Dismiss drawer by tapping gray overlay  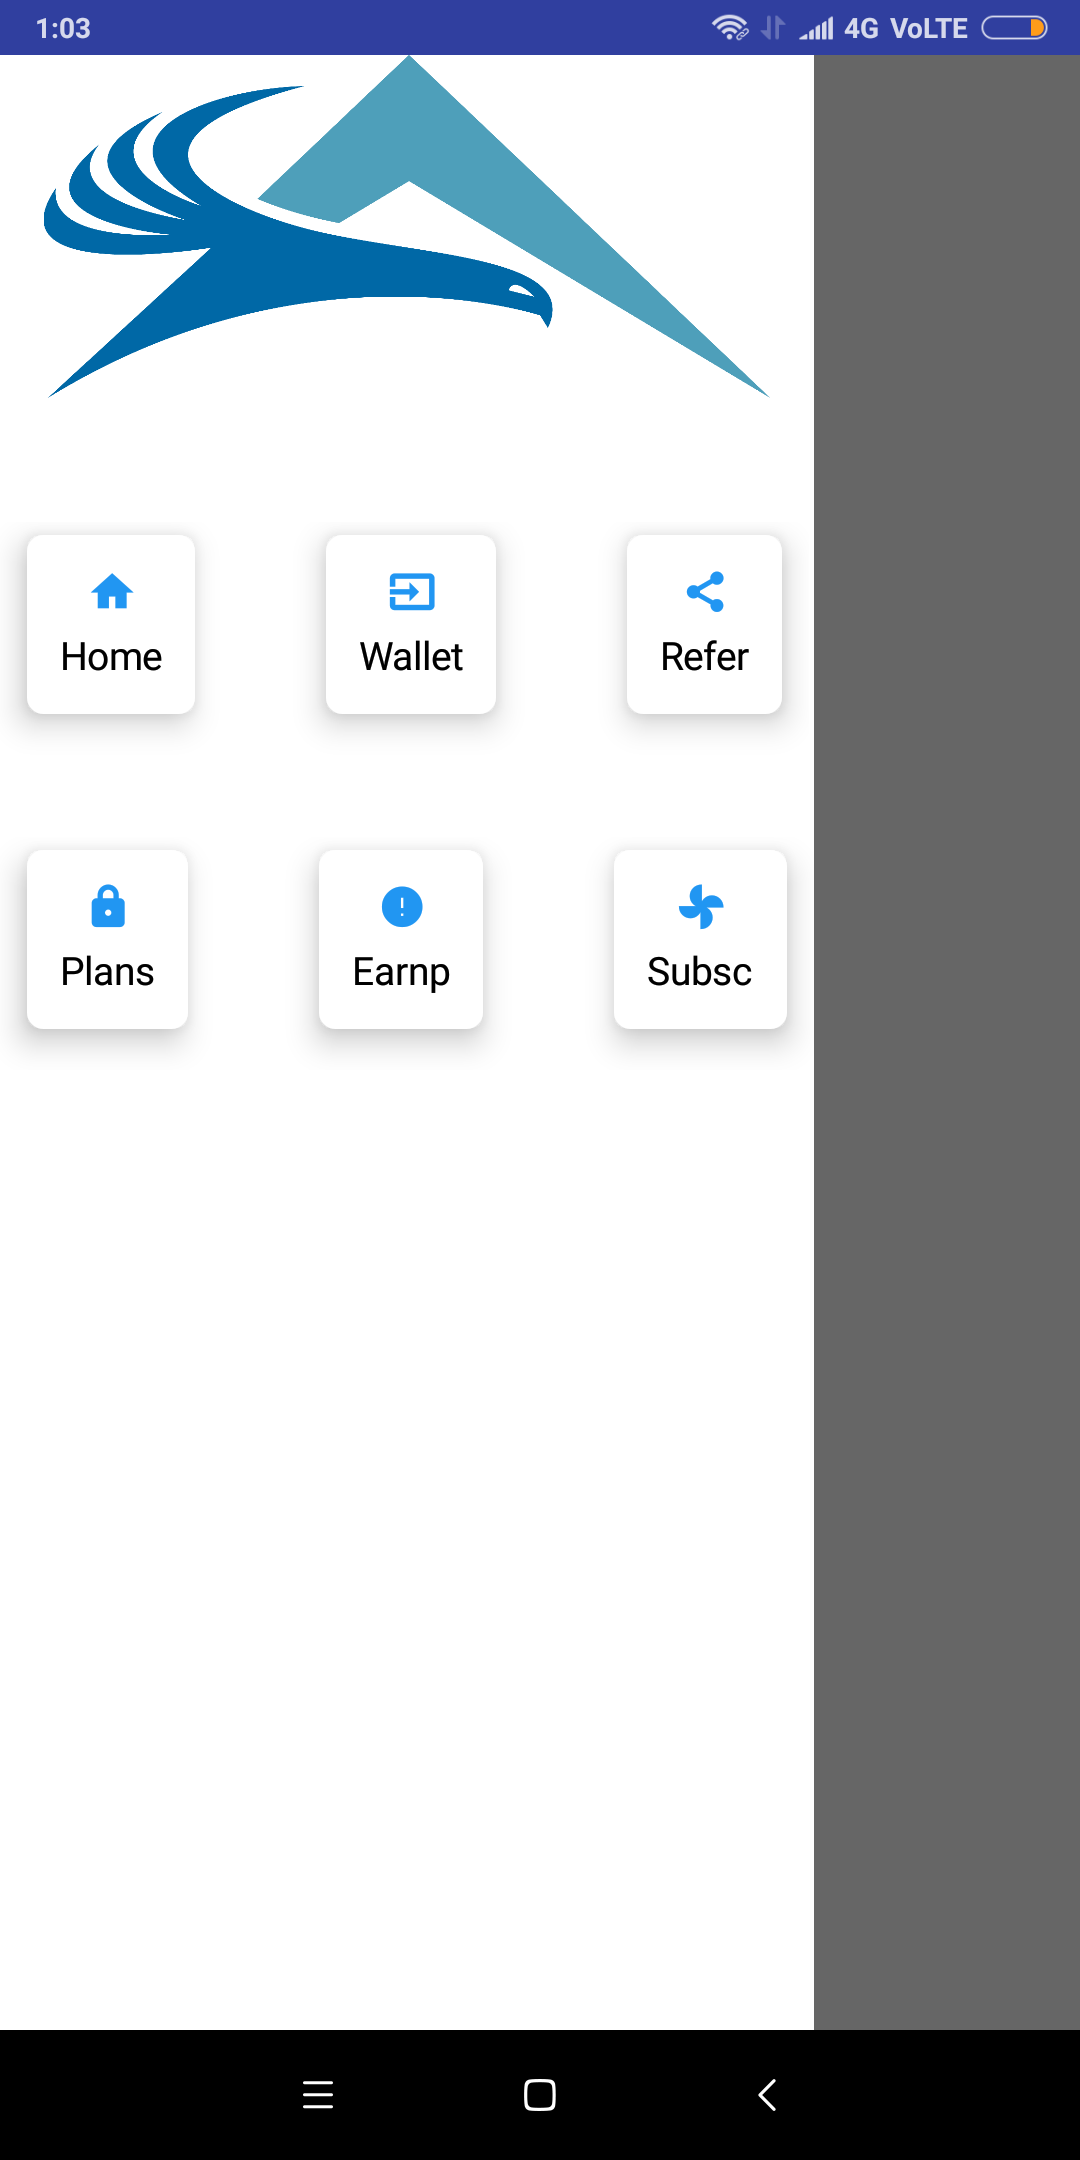coord(947,1042)
